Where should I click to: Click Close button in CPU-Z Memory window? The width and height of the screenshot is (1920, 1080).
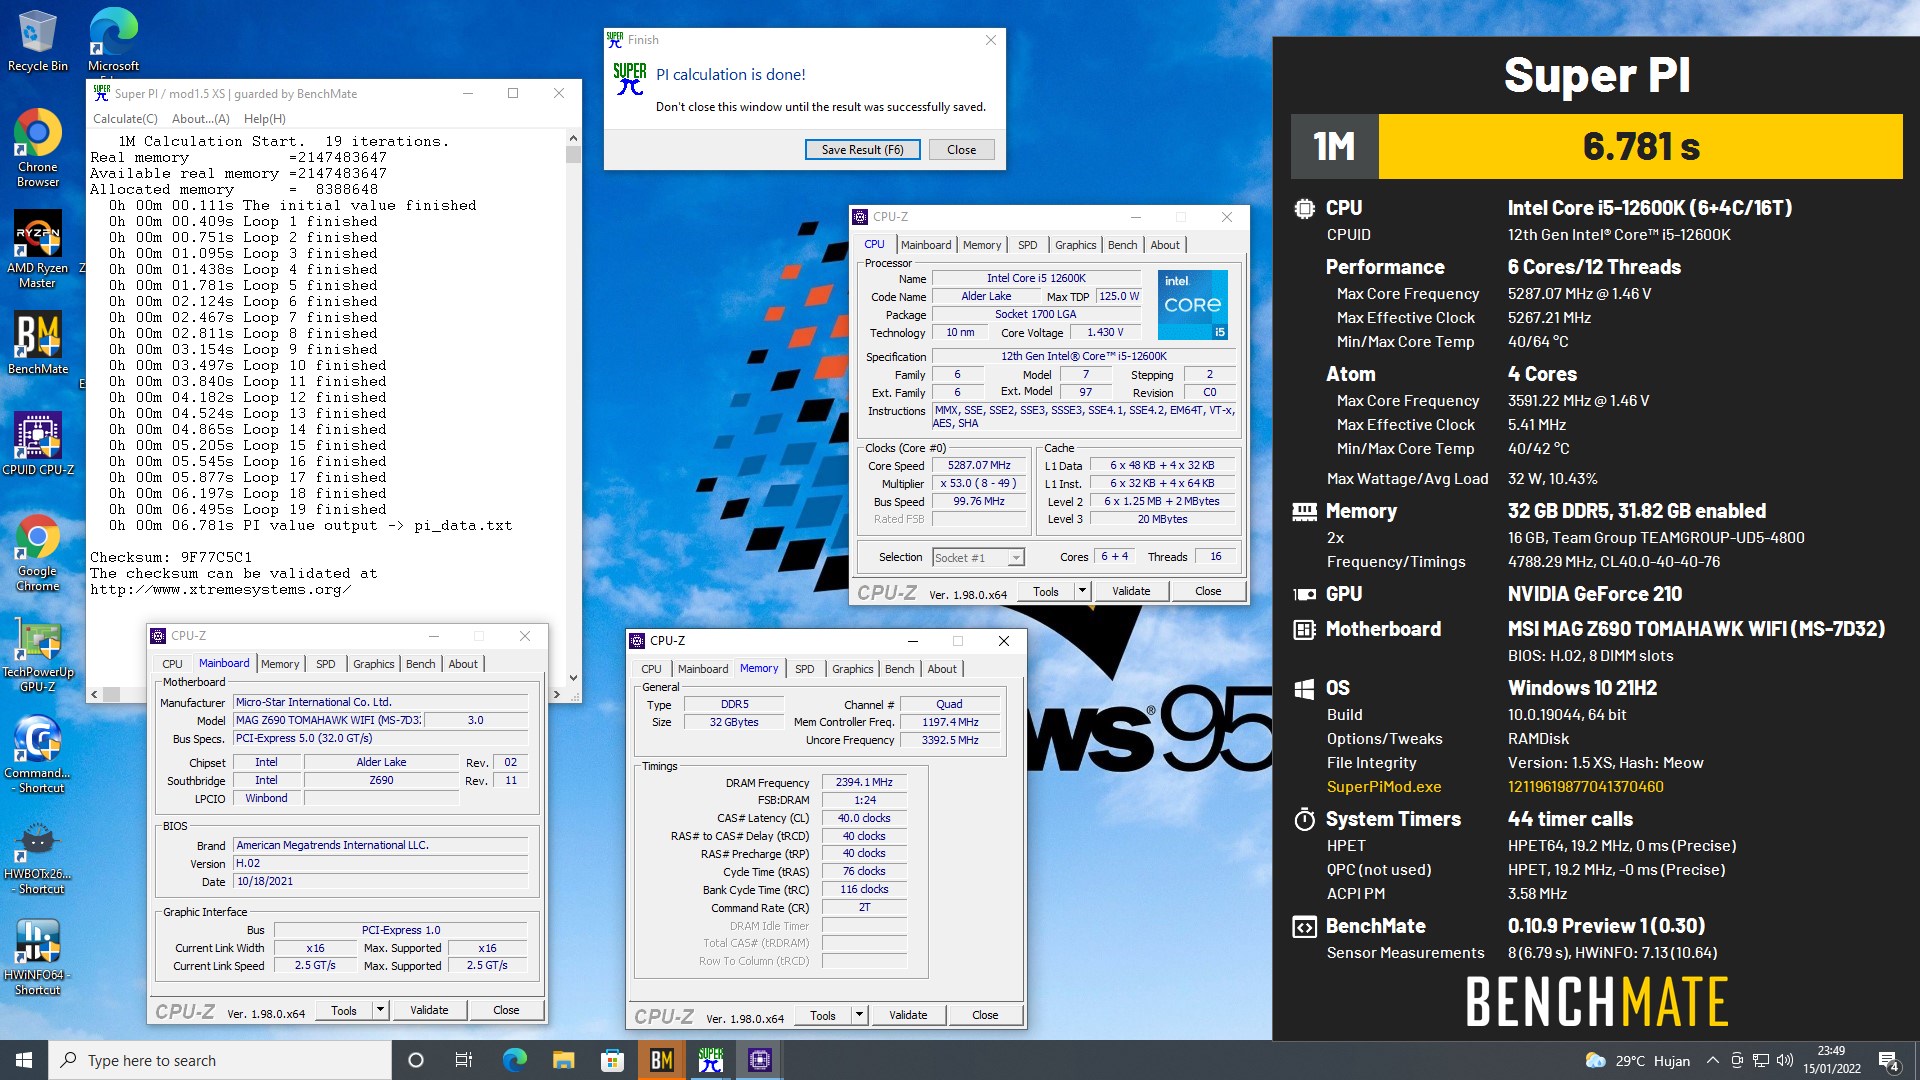coord(985,1015)
